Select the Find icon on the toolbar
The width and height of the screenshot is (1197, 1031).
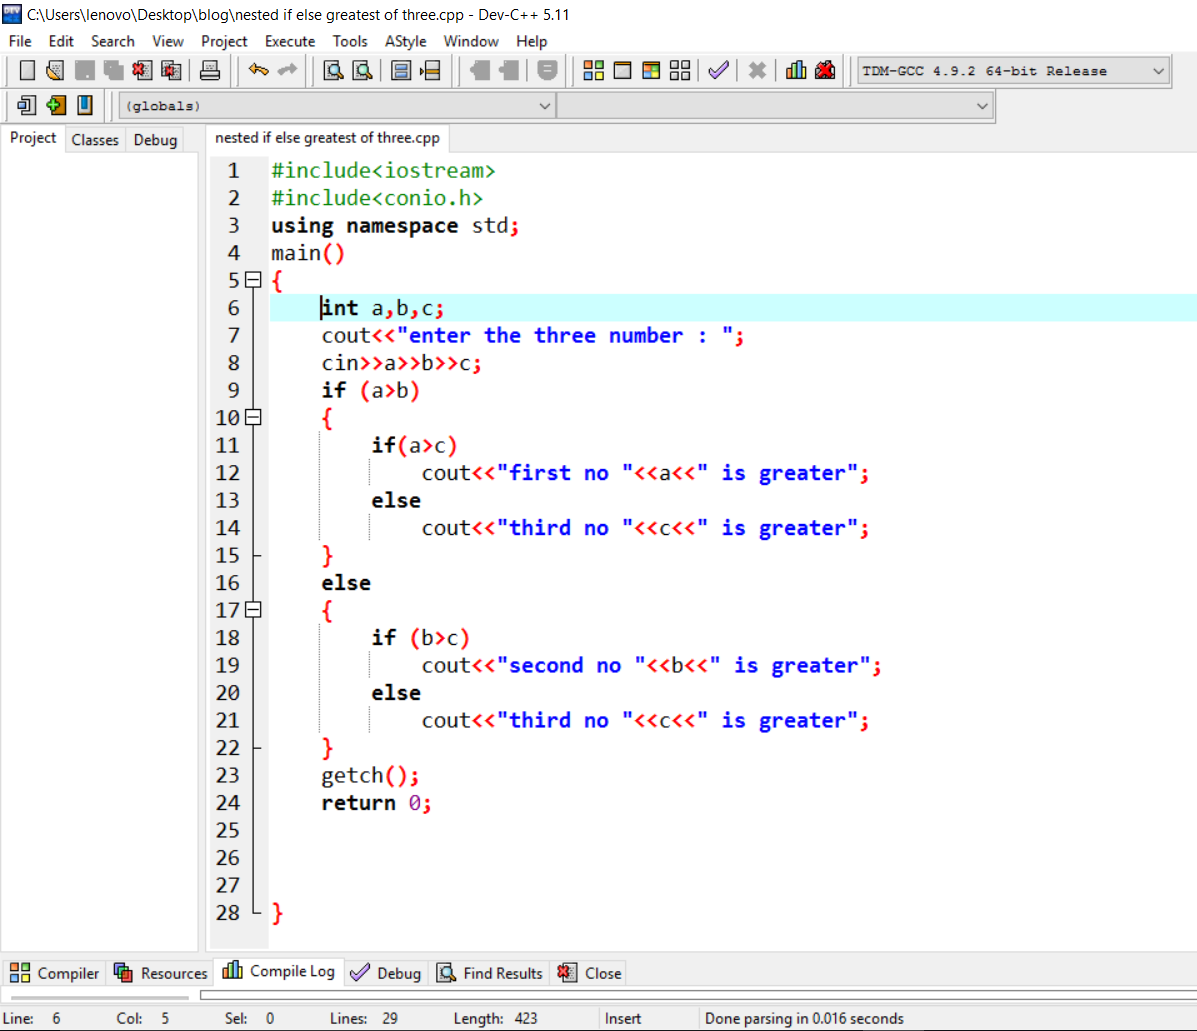pyautogui.click(x=333, y=70)
